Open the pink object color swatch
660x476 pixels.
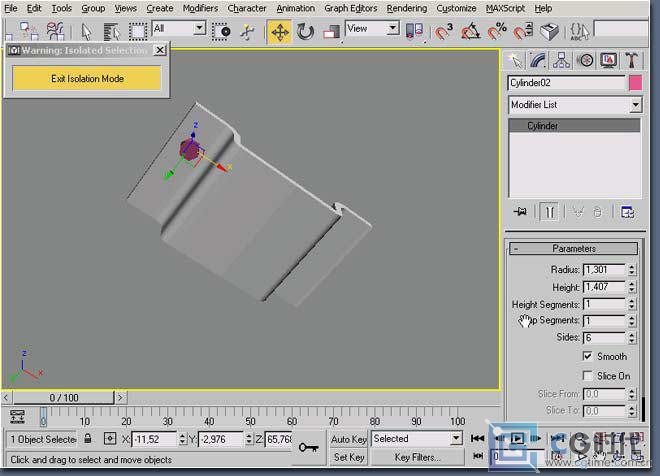point(636,83)
